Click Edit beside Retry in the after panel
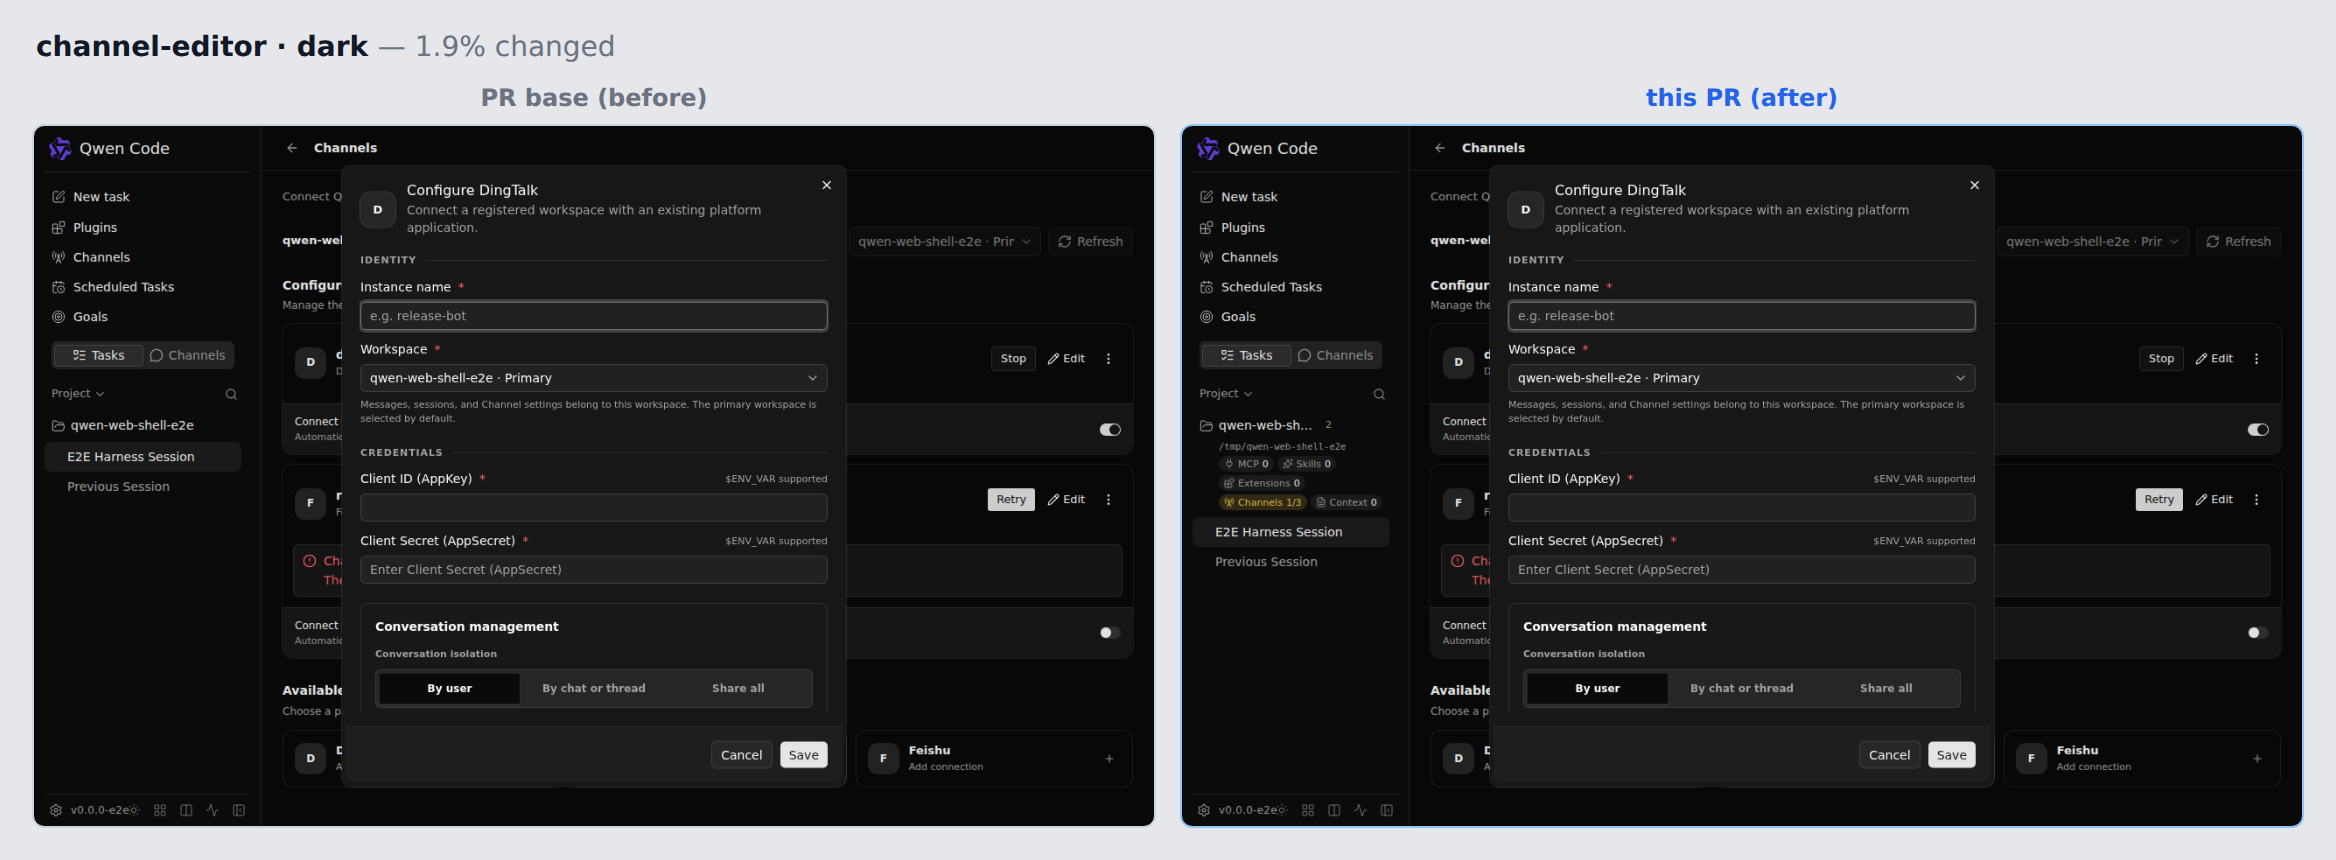2336x860 pixels. 2214,500
